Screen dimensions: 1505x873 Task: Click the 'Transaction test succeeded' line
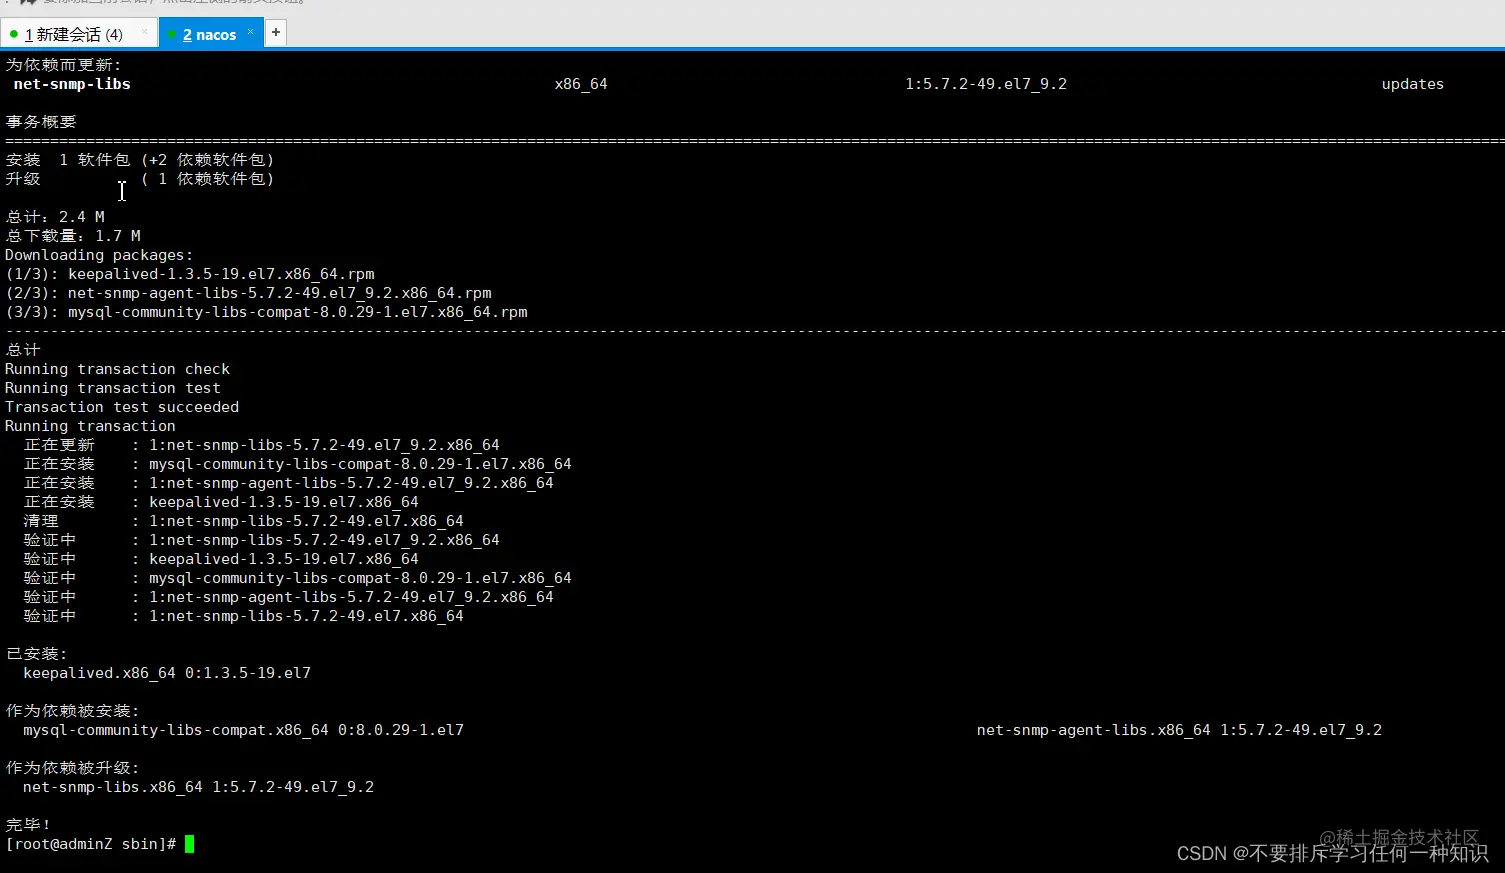coord(122,407)
